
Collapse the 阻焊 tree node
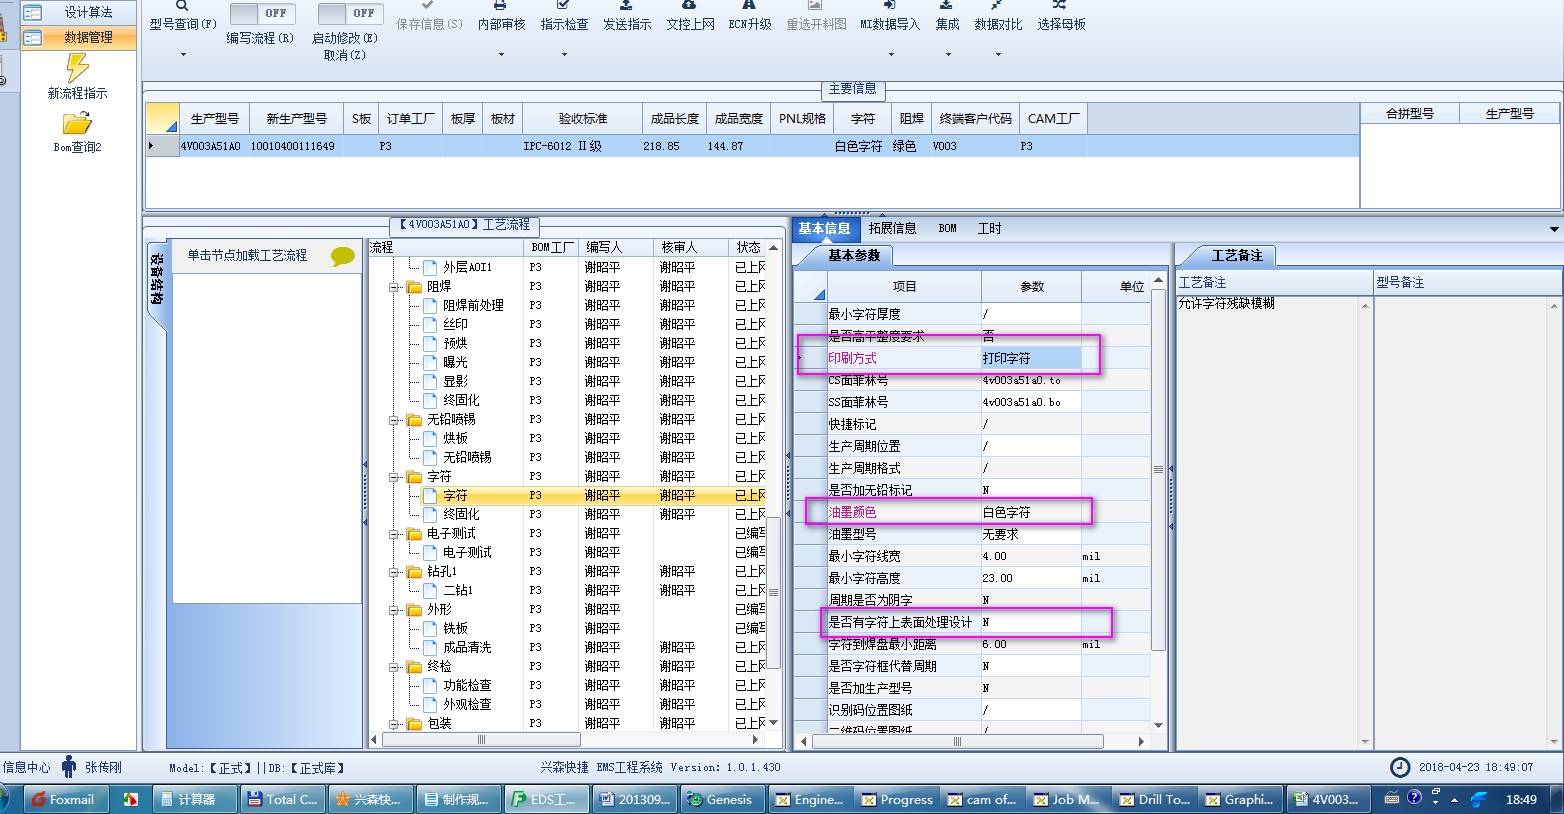395,287
